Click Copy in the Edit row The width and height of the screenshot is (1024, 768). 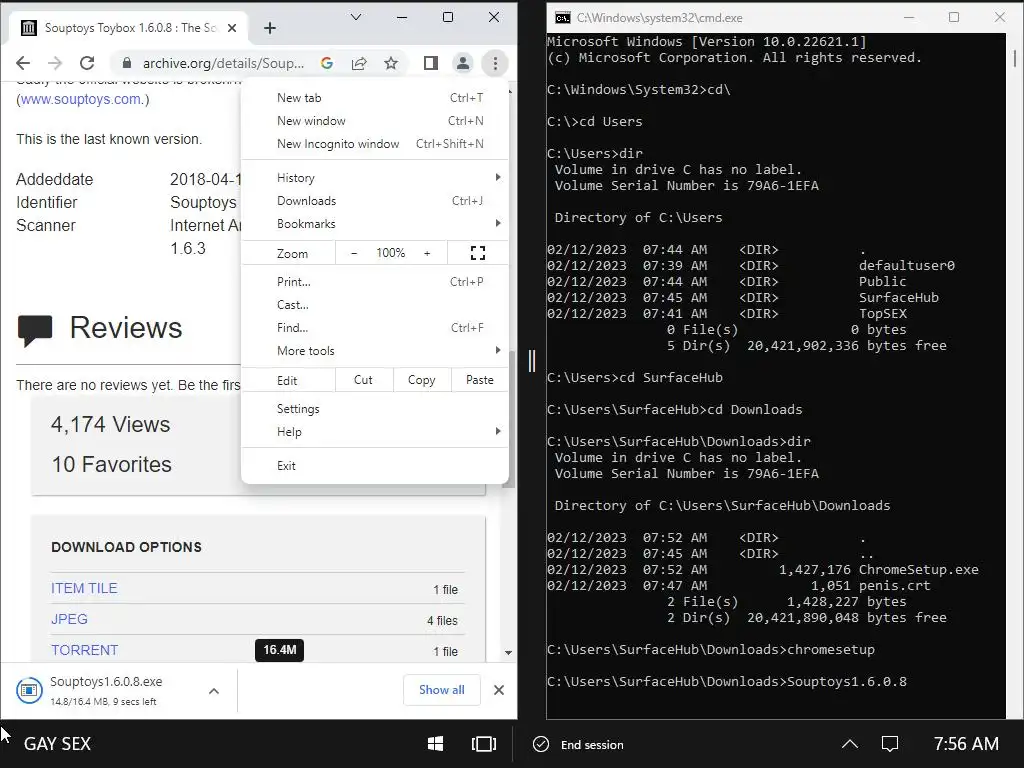click(421, 379)
